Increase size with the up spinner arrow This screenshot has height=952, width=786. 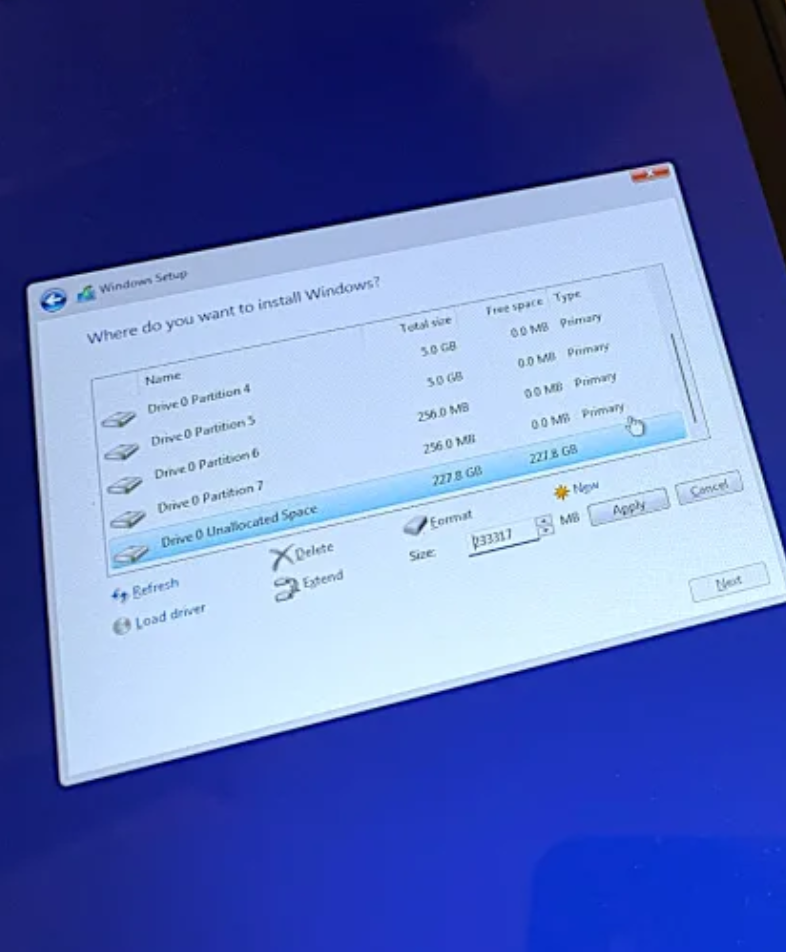(544, 521)
